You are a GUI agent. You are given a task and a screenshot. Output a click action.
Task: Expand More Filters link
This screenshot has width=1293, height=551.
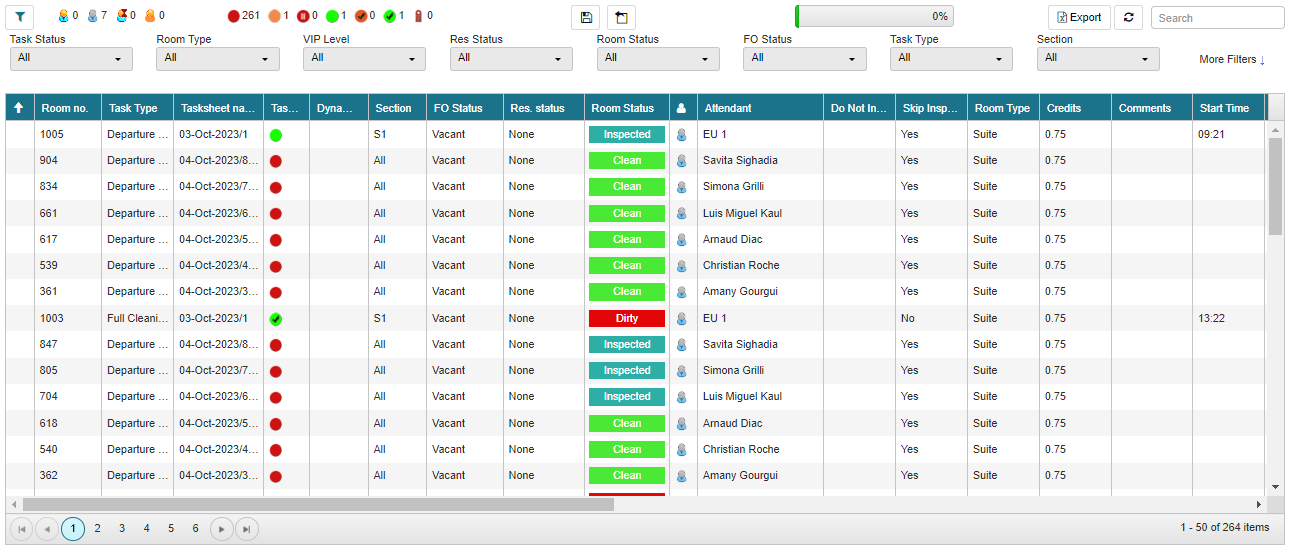(x=1232, y=60)
